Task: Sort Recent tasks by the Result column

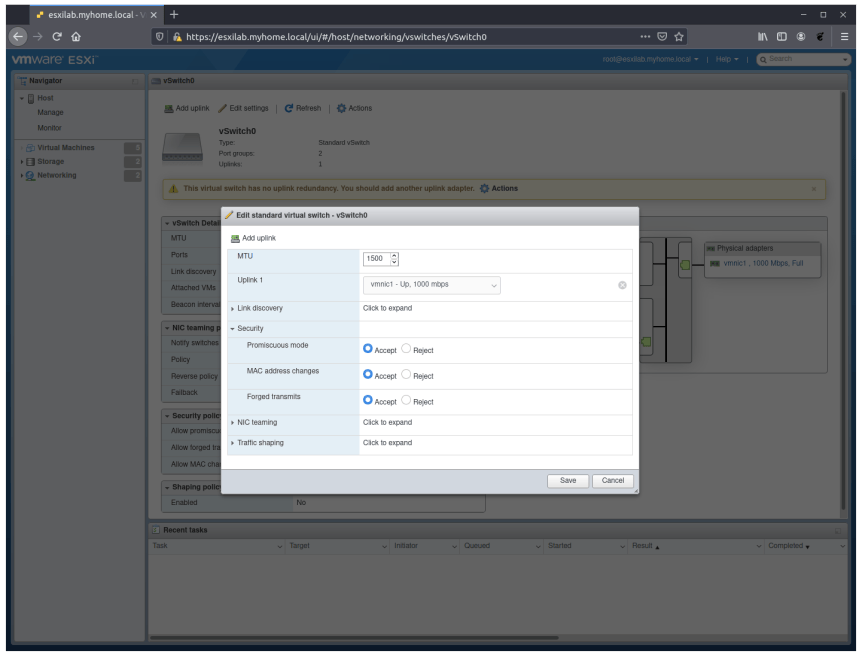Action: tap(642, 546)
